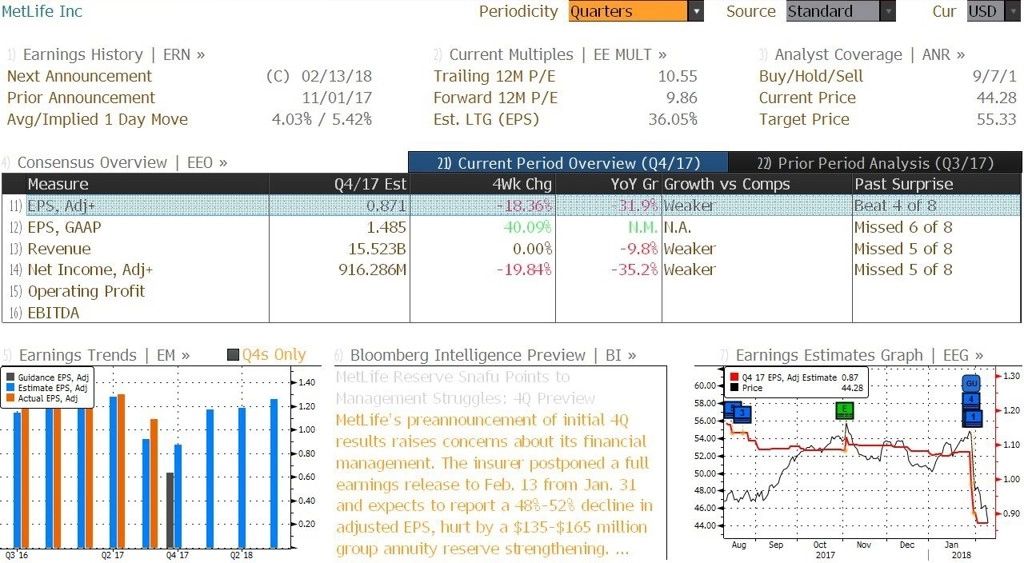Screen dimensions: 1024x563
Task: Select the Revenue measure row
Action: coord(511,249)
